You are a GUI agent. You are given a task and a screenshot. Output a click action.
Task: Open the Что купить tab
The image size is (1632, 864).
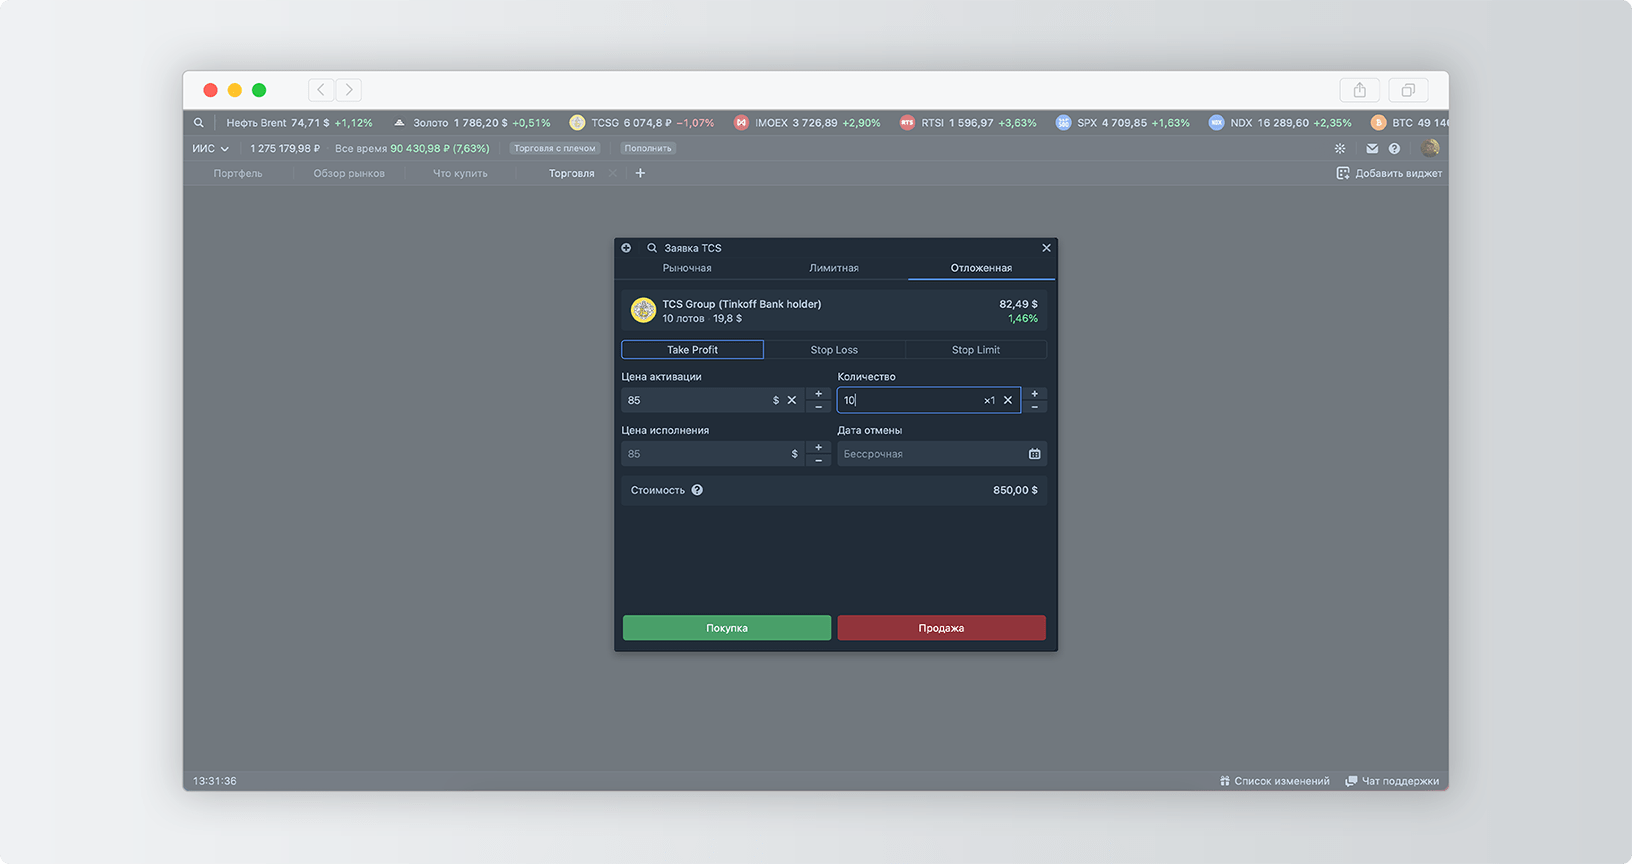point(460,173)
